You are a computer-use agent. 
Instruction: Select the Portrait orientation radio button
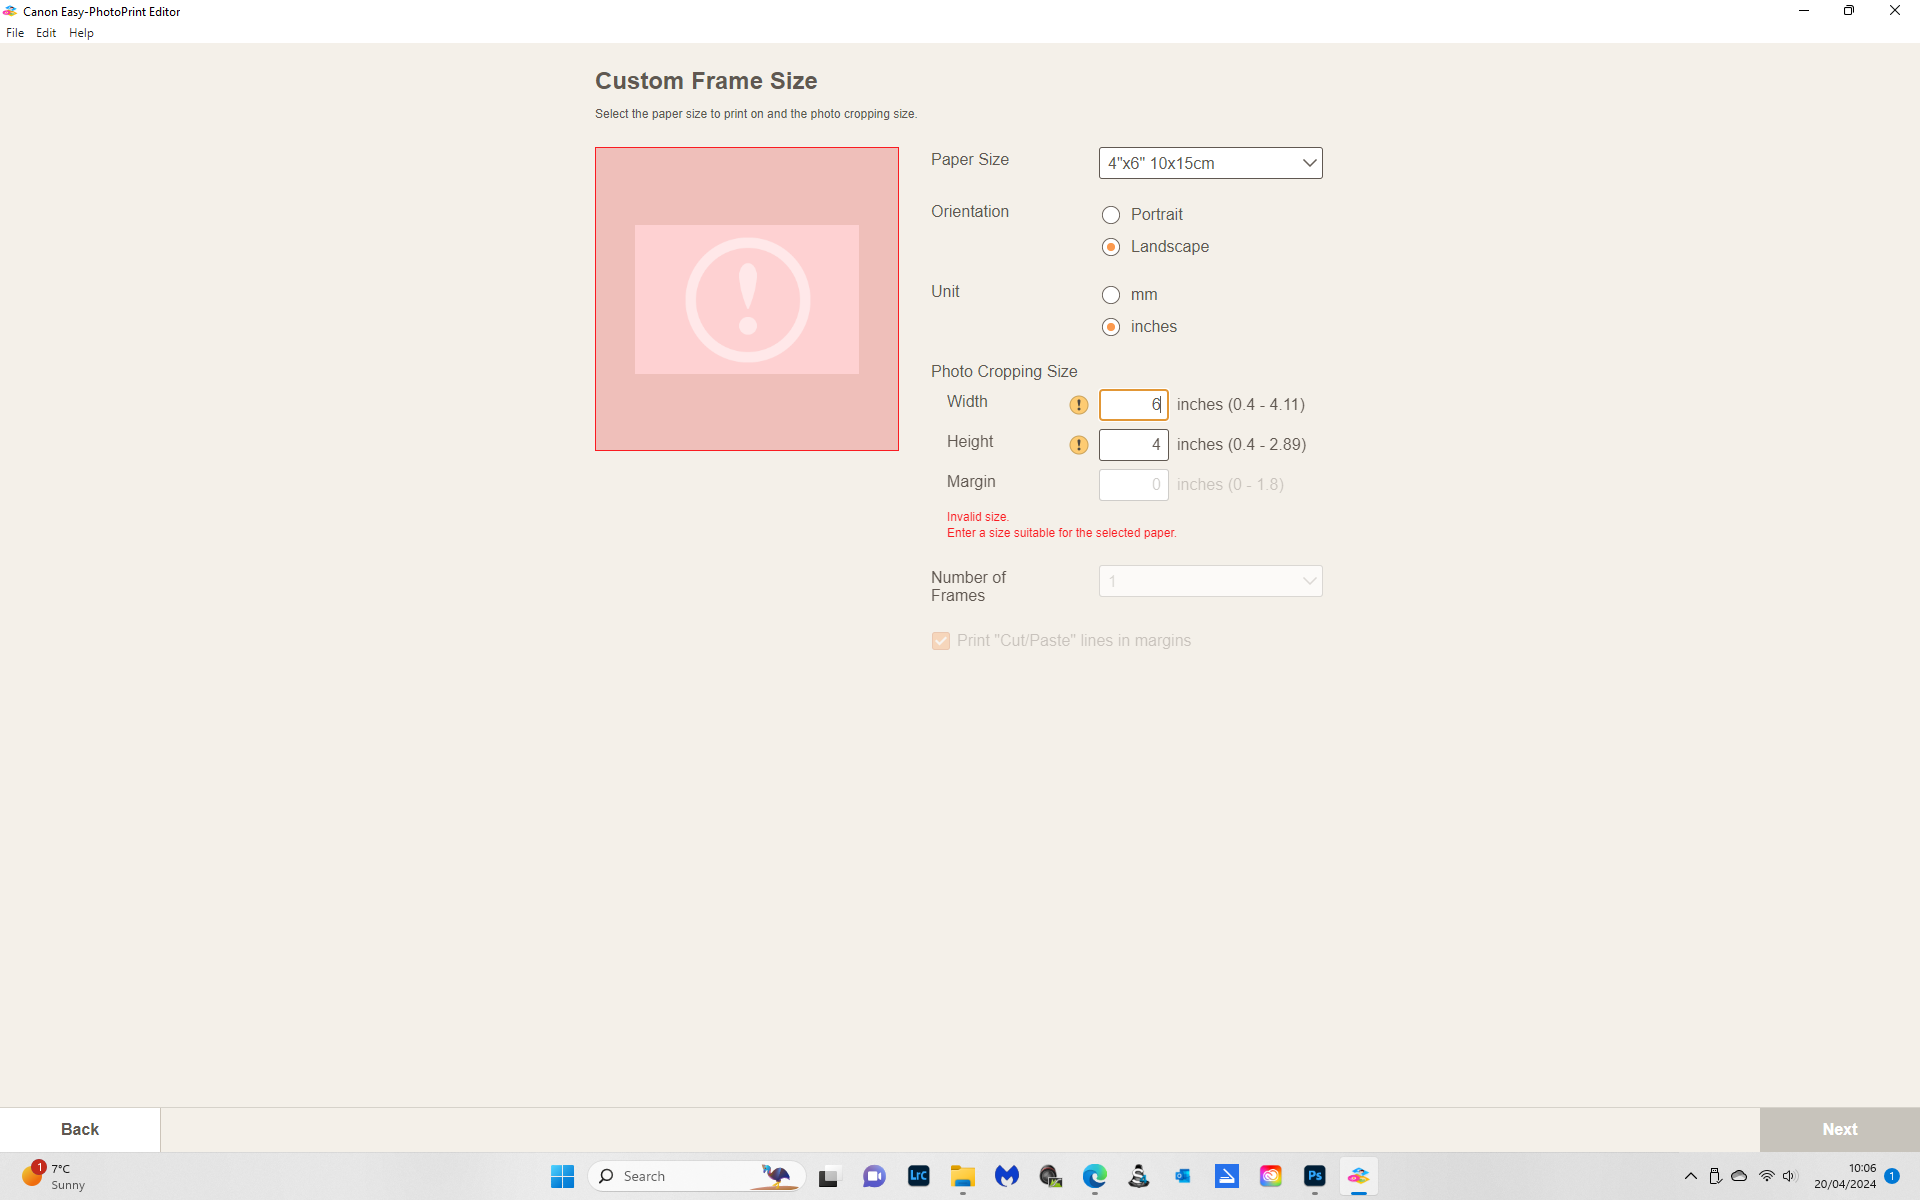pos(1110,214)
